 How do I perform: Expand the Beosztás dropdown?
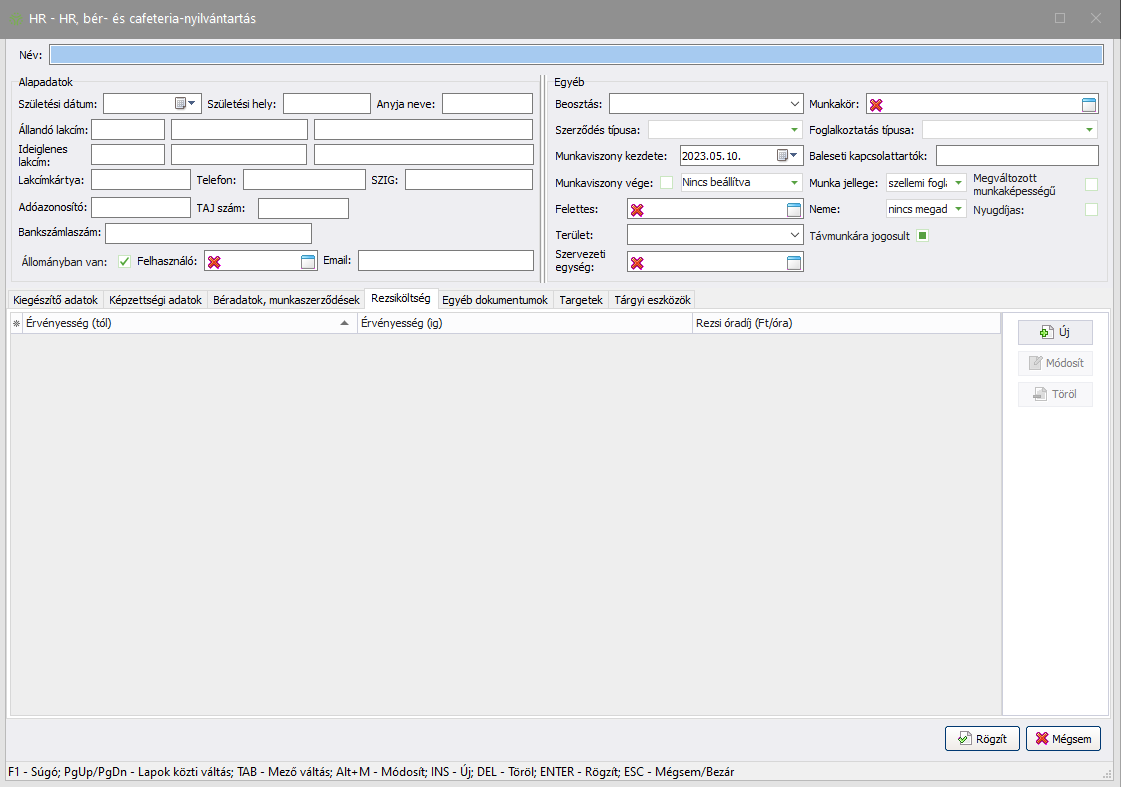(794, 104)
